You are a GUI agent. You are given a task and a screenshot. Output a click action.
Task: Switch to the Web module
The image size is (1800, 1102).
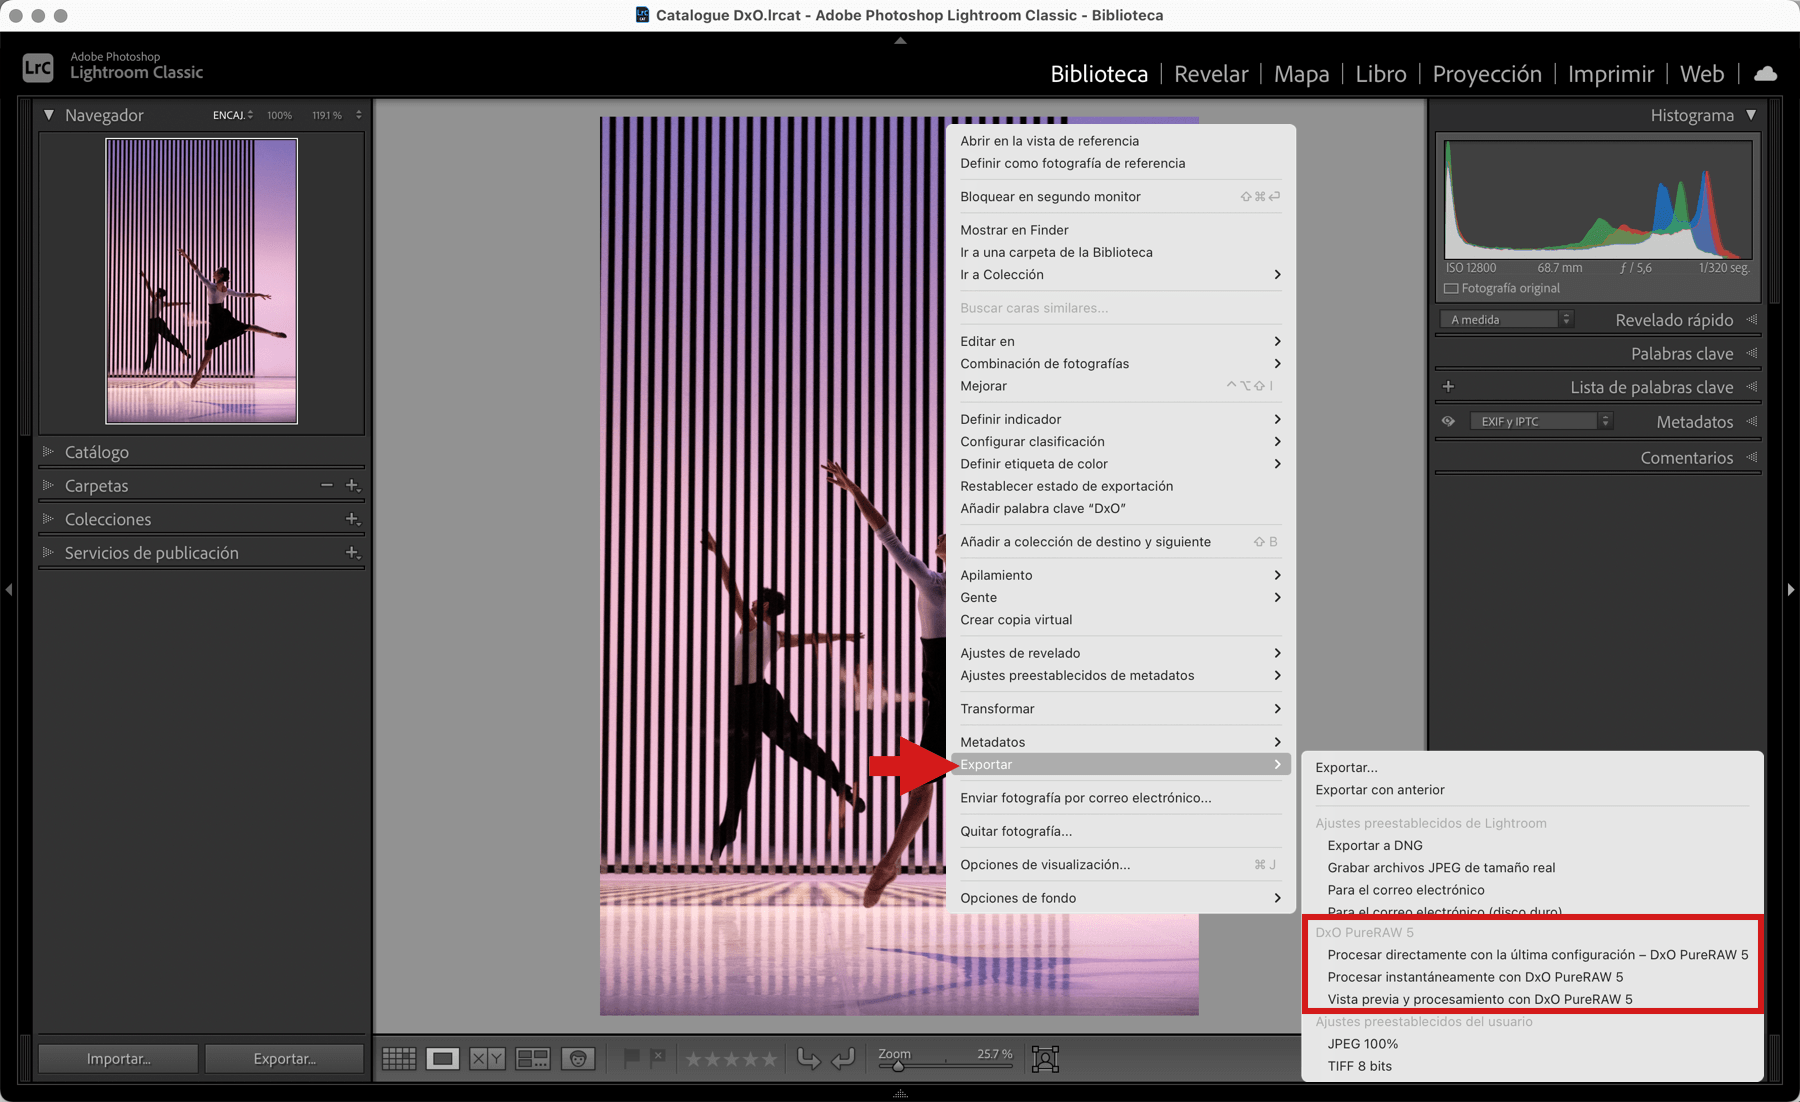coord(1702,74)
